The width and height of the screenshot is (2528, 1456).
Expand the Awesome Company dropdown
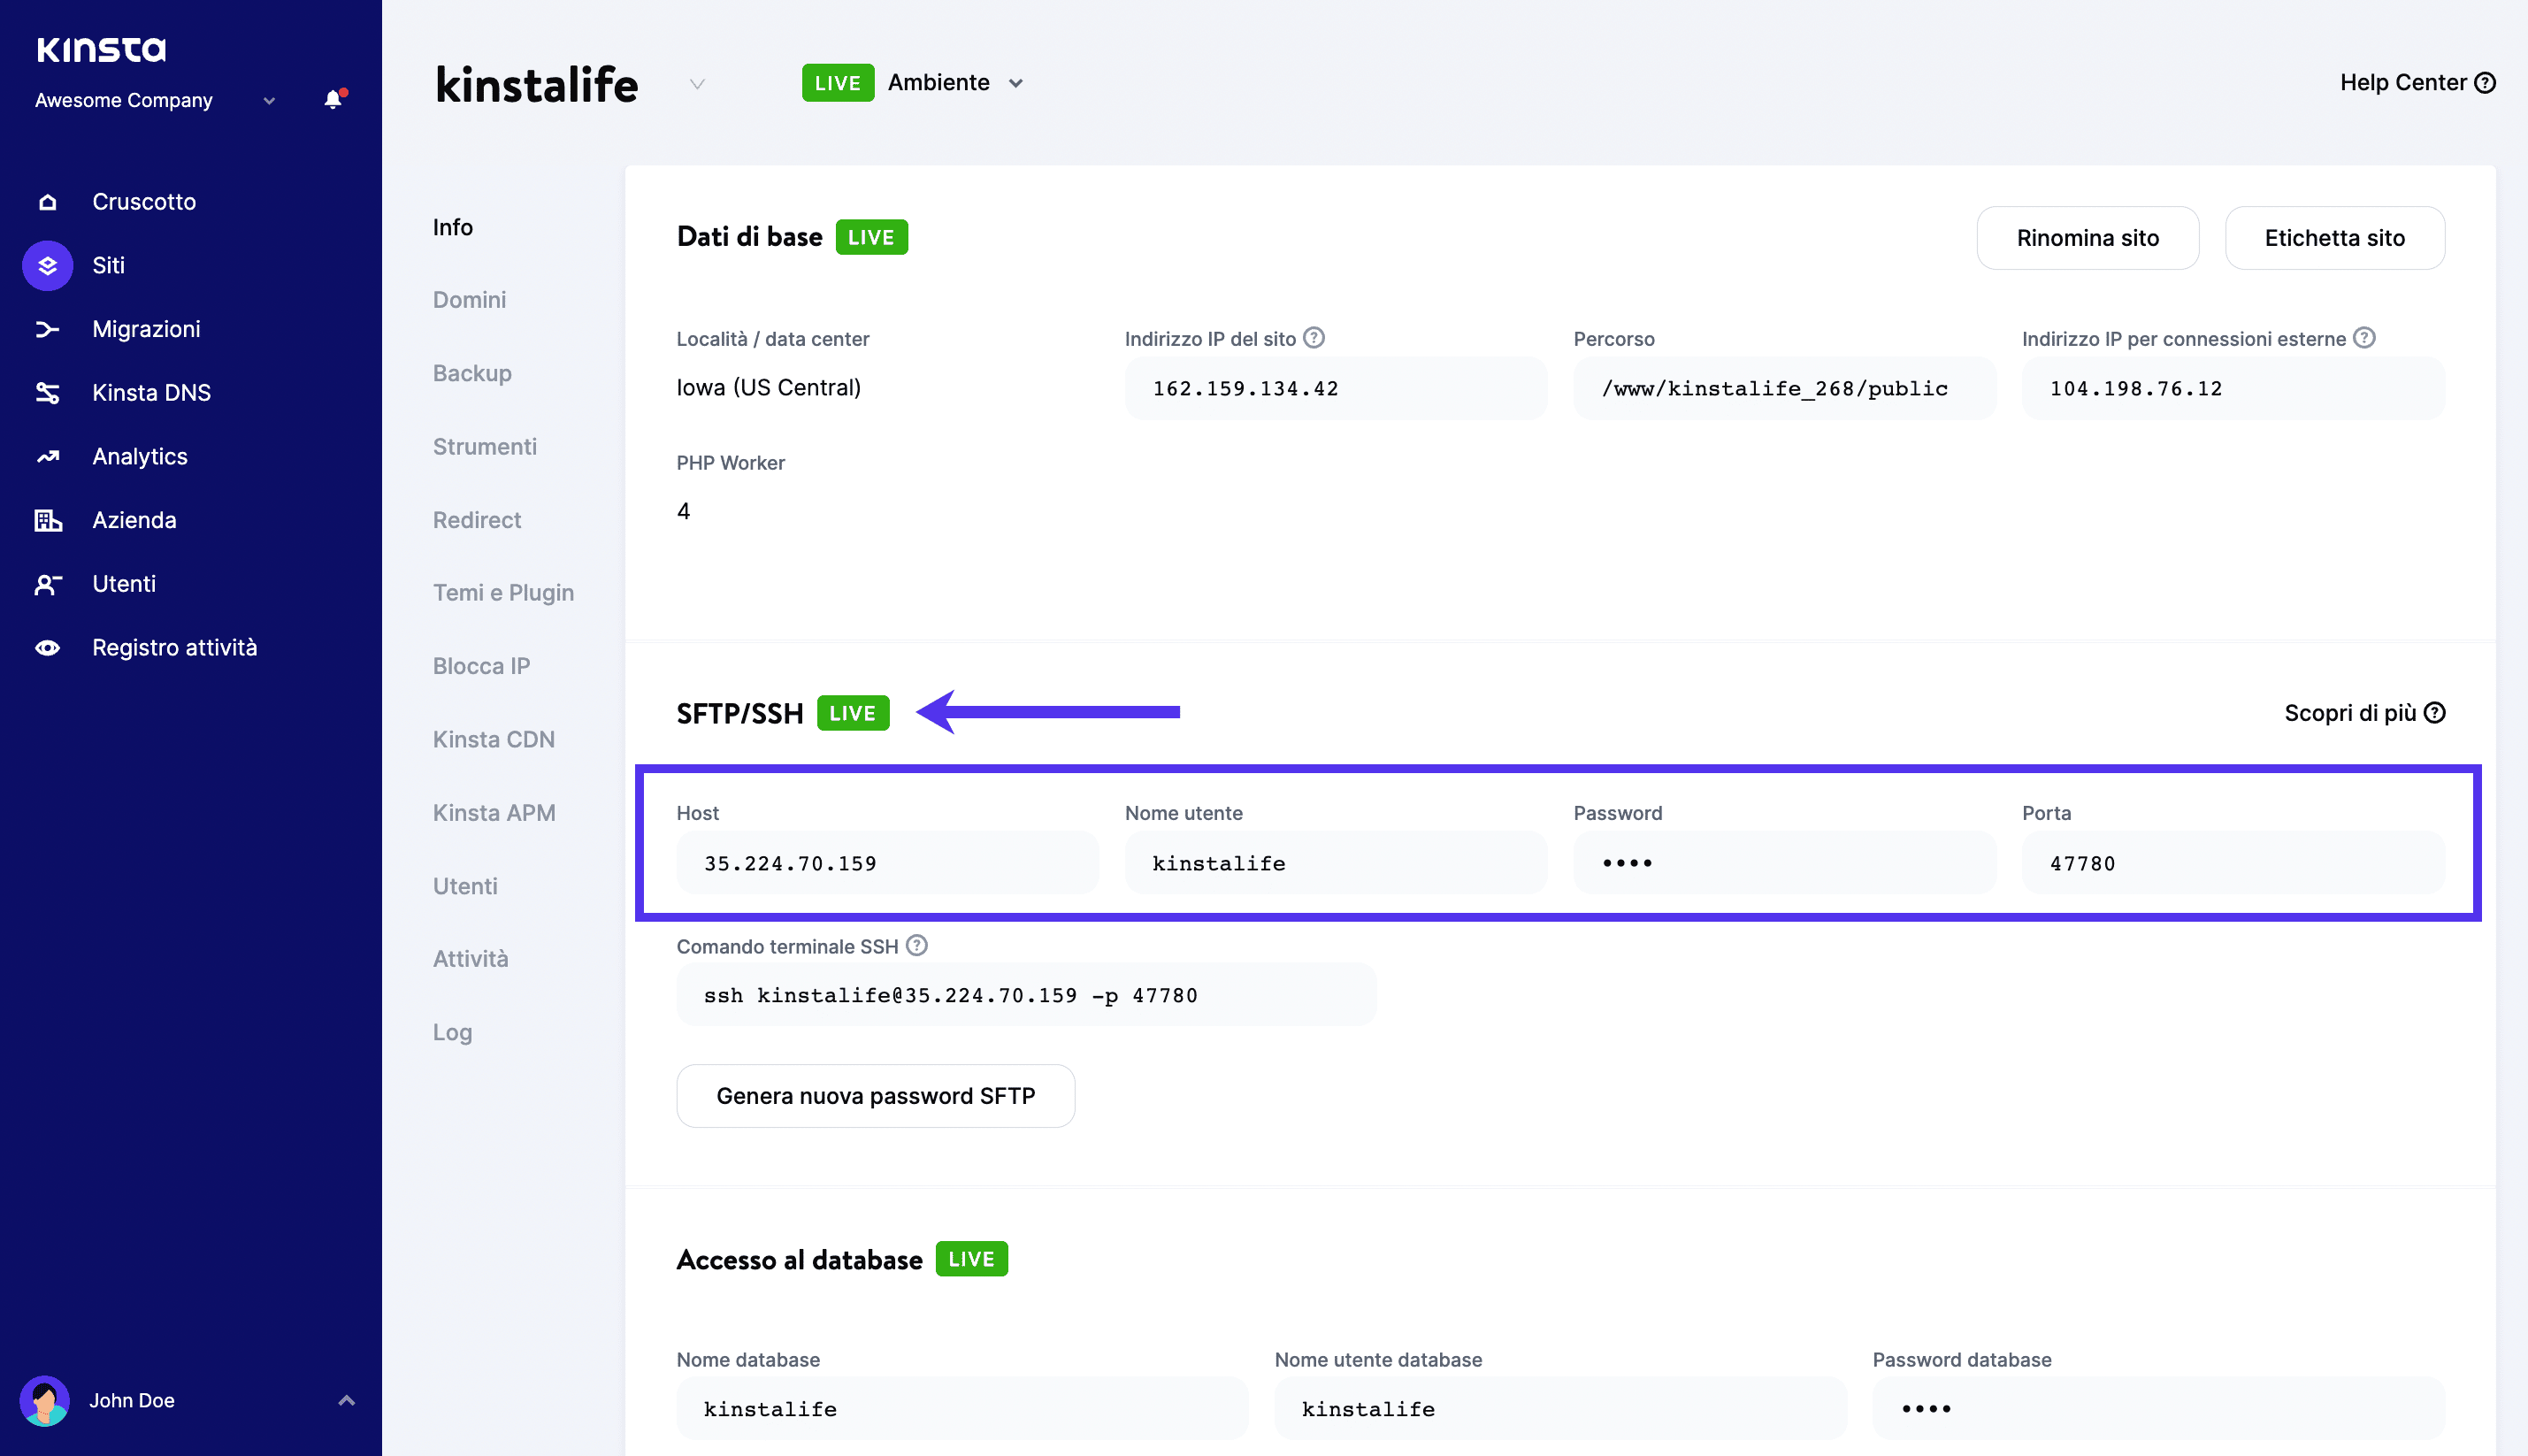coord(268,100)
